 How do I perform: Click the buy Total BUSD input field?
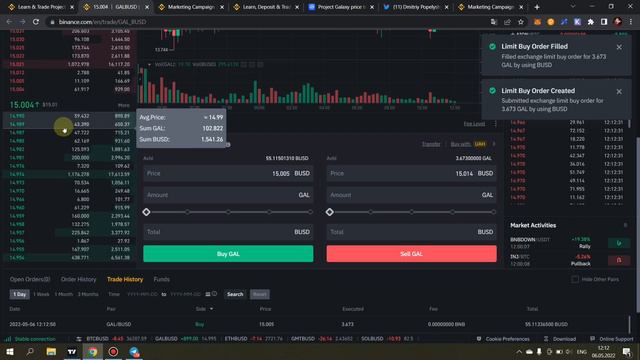tap(228, 232)
